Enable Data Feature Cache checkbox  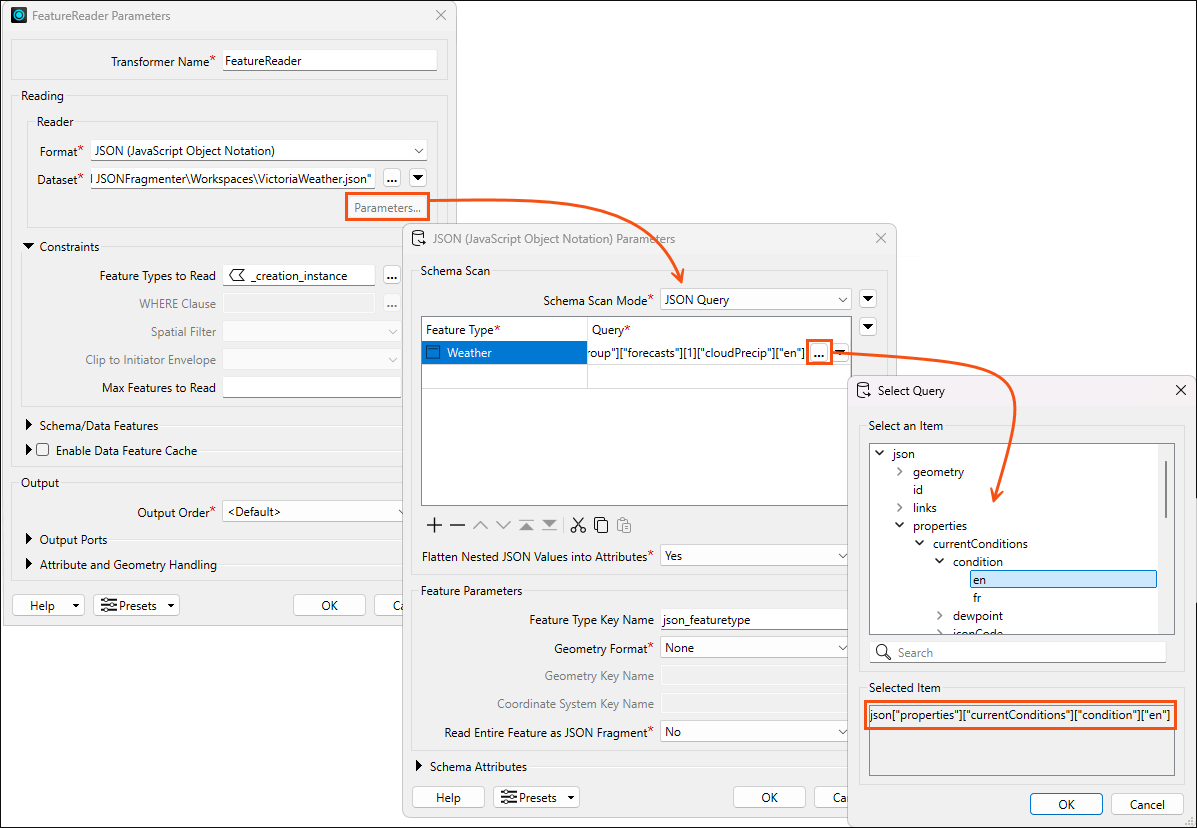click(43, 451)
